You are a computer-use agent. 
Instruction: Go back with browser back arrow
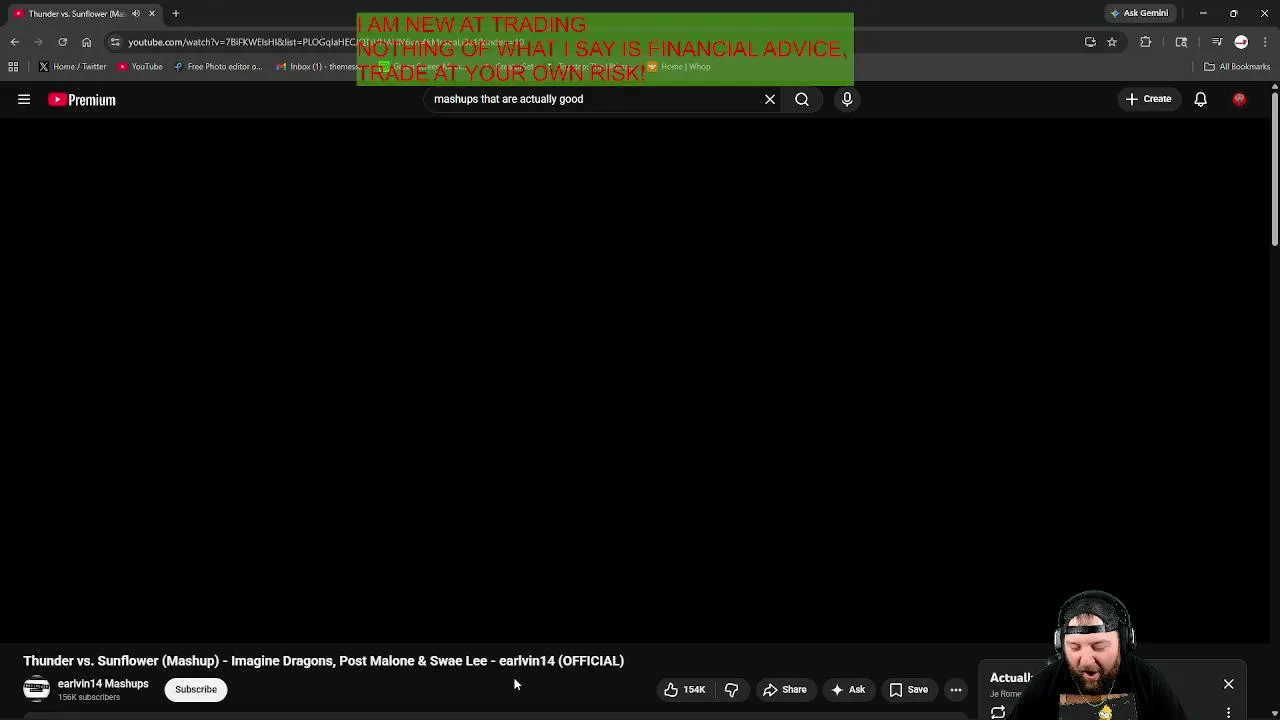(x=14, y=42)
